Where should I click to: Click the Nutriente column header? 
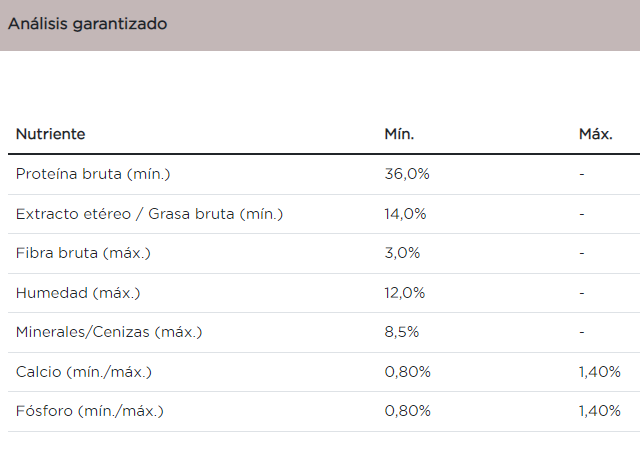click(50, 134)
